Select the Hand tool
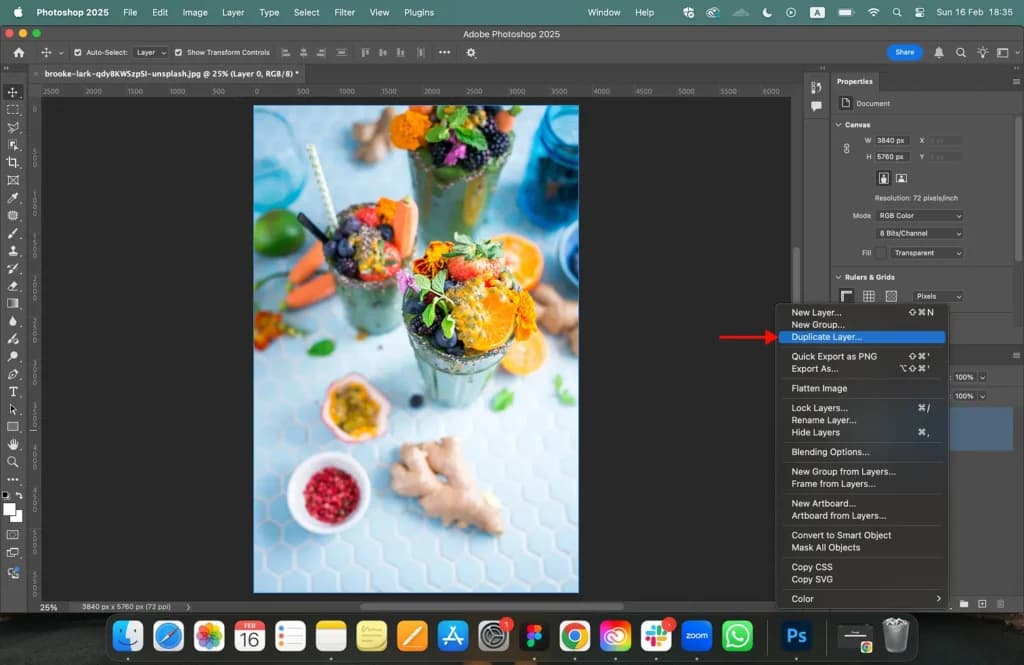Screen dimensions: 1024x665 (13, 445)
